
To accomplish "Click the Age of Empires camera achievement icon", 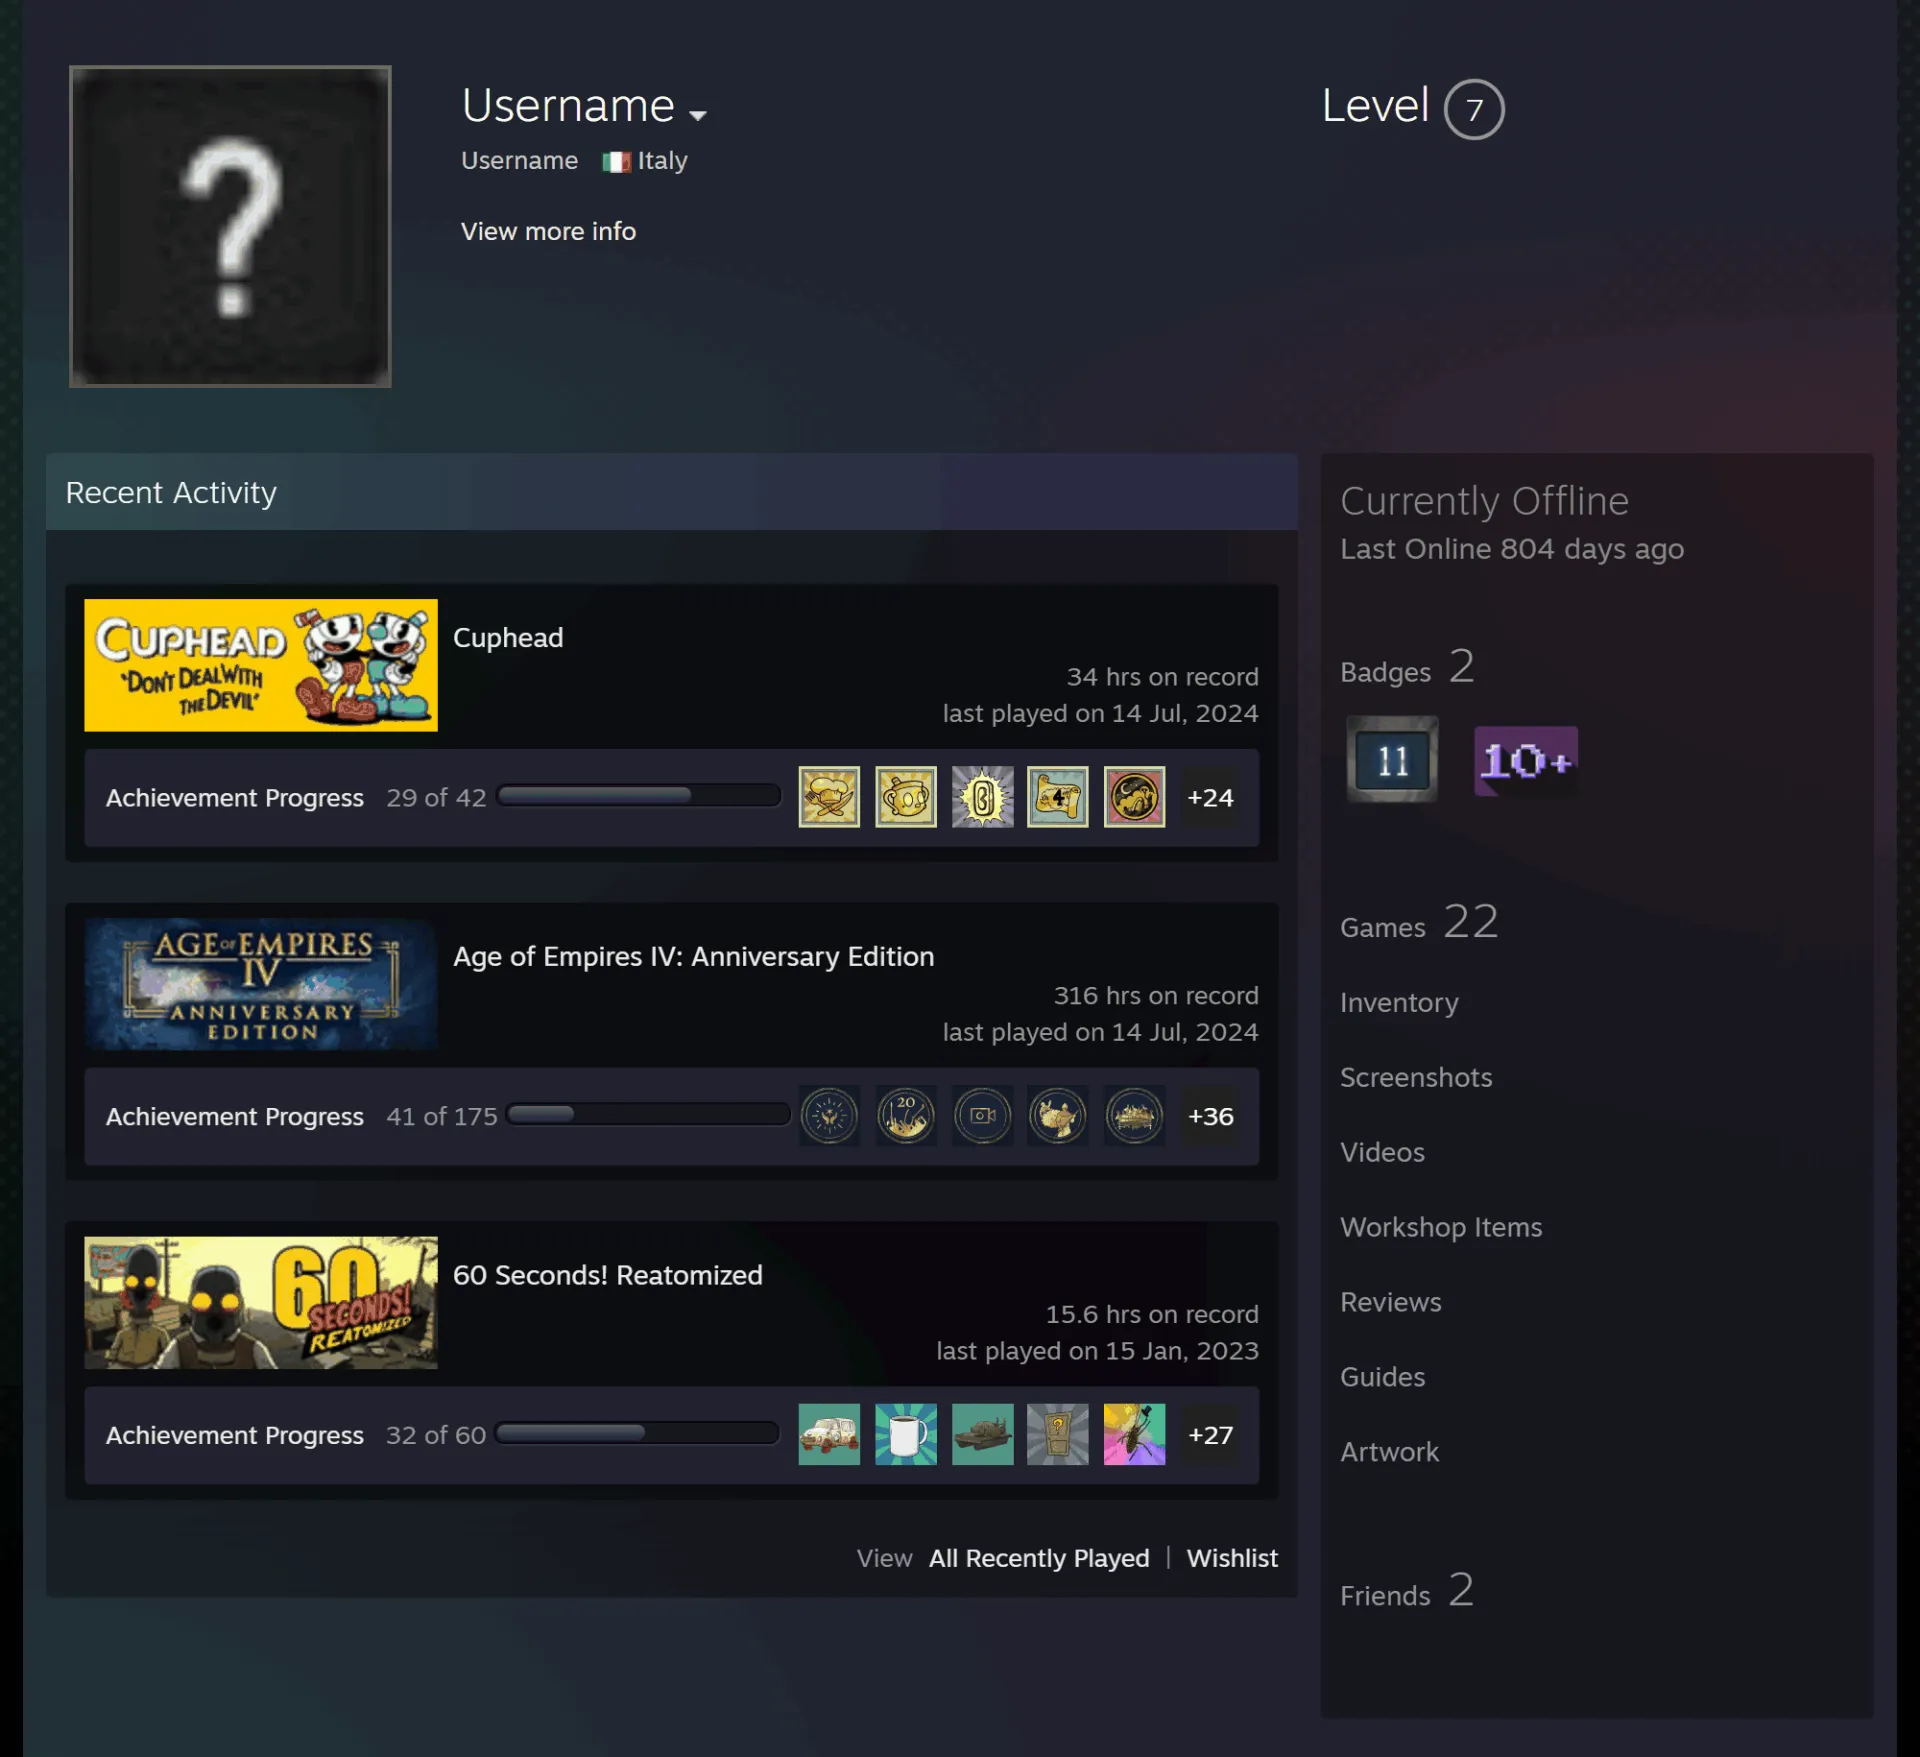I will [983, 1115].
